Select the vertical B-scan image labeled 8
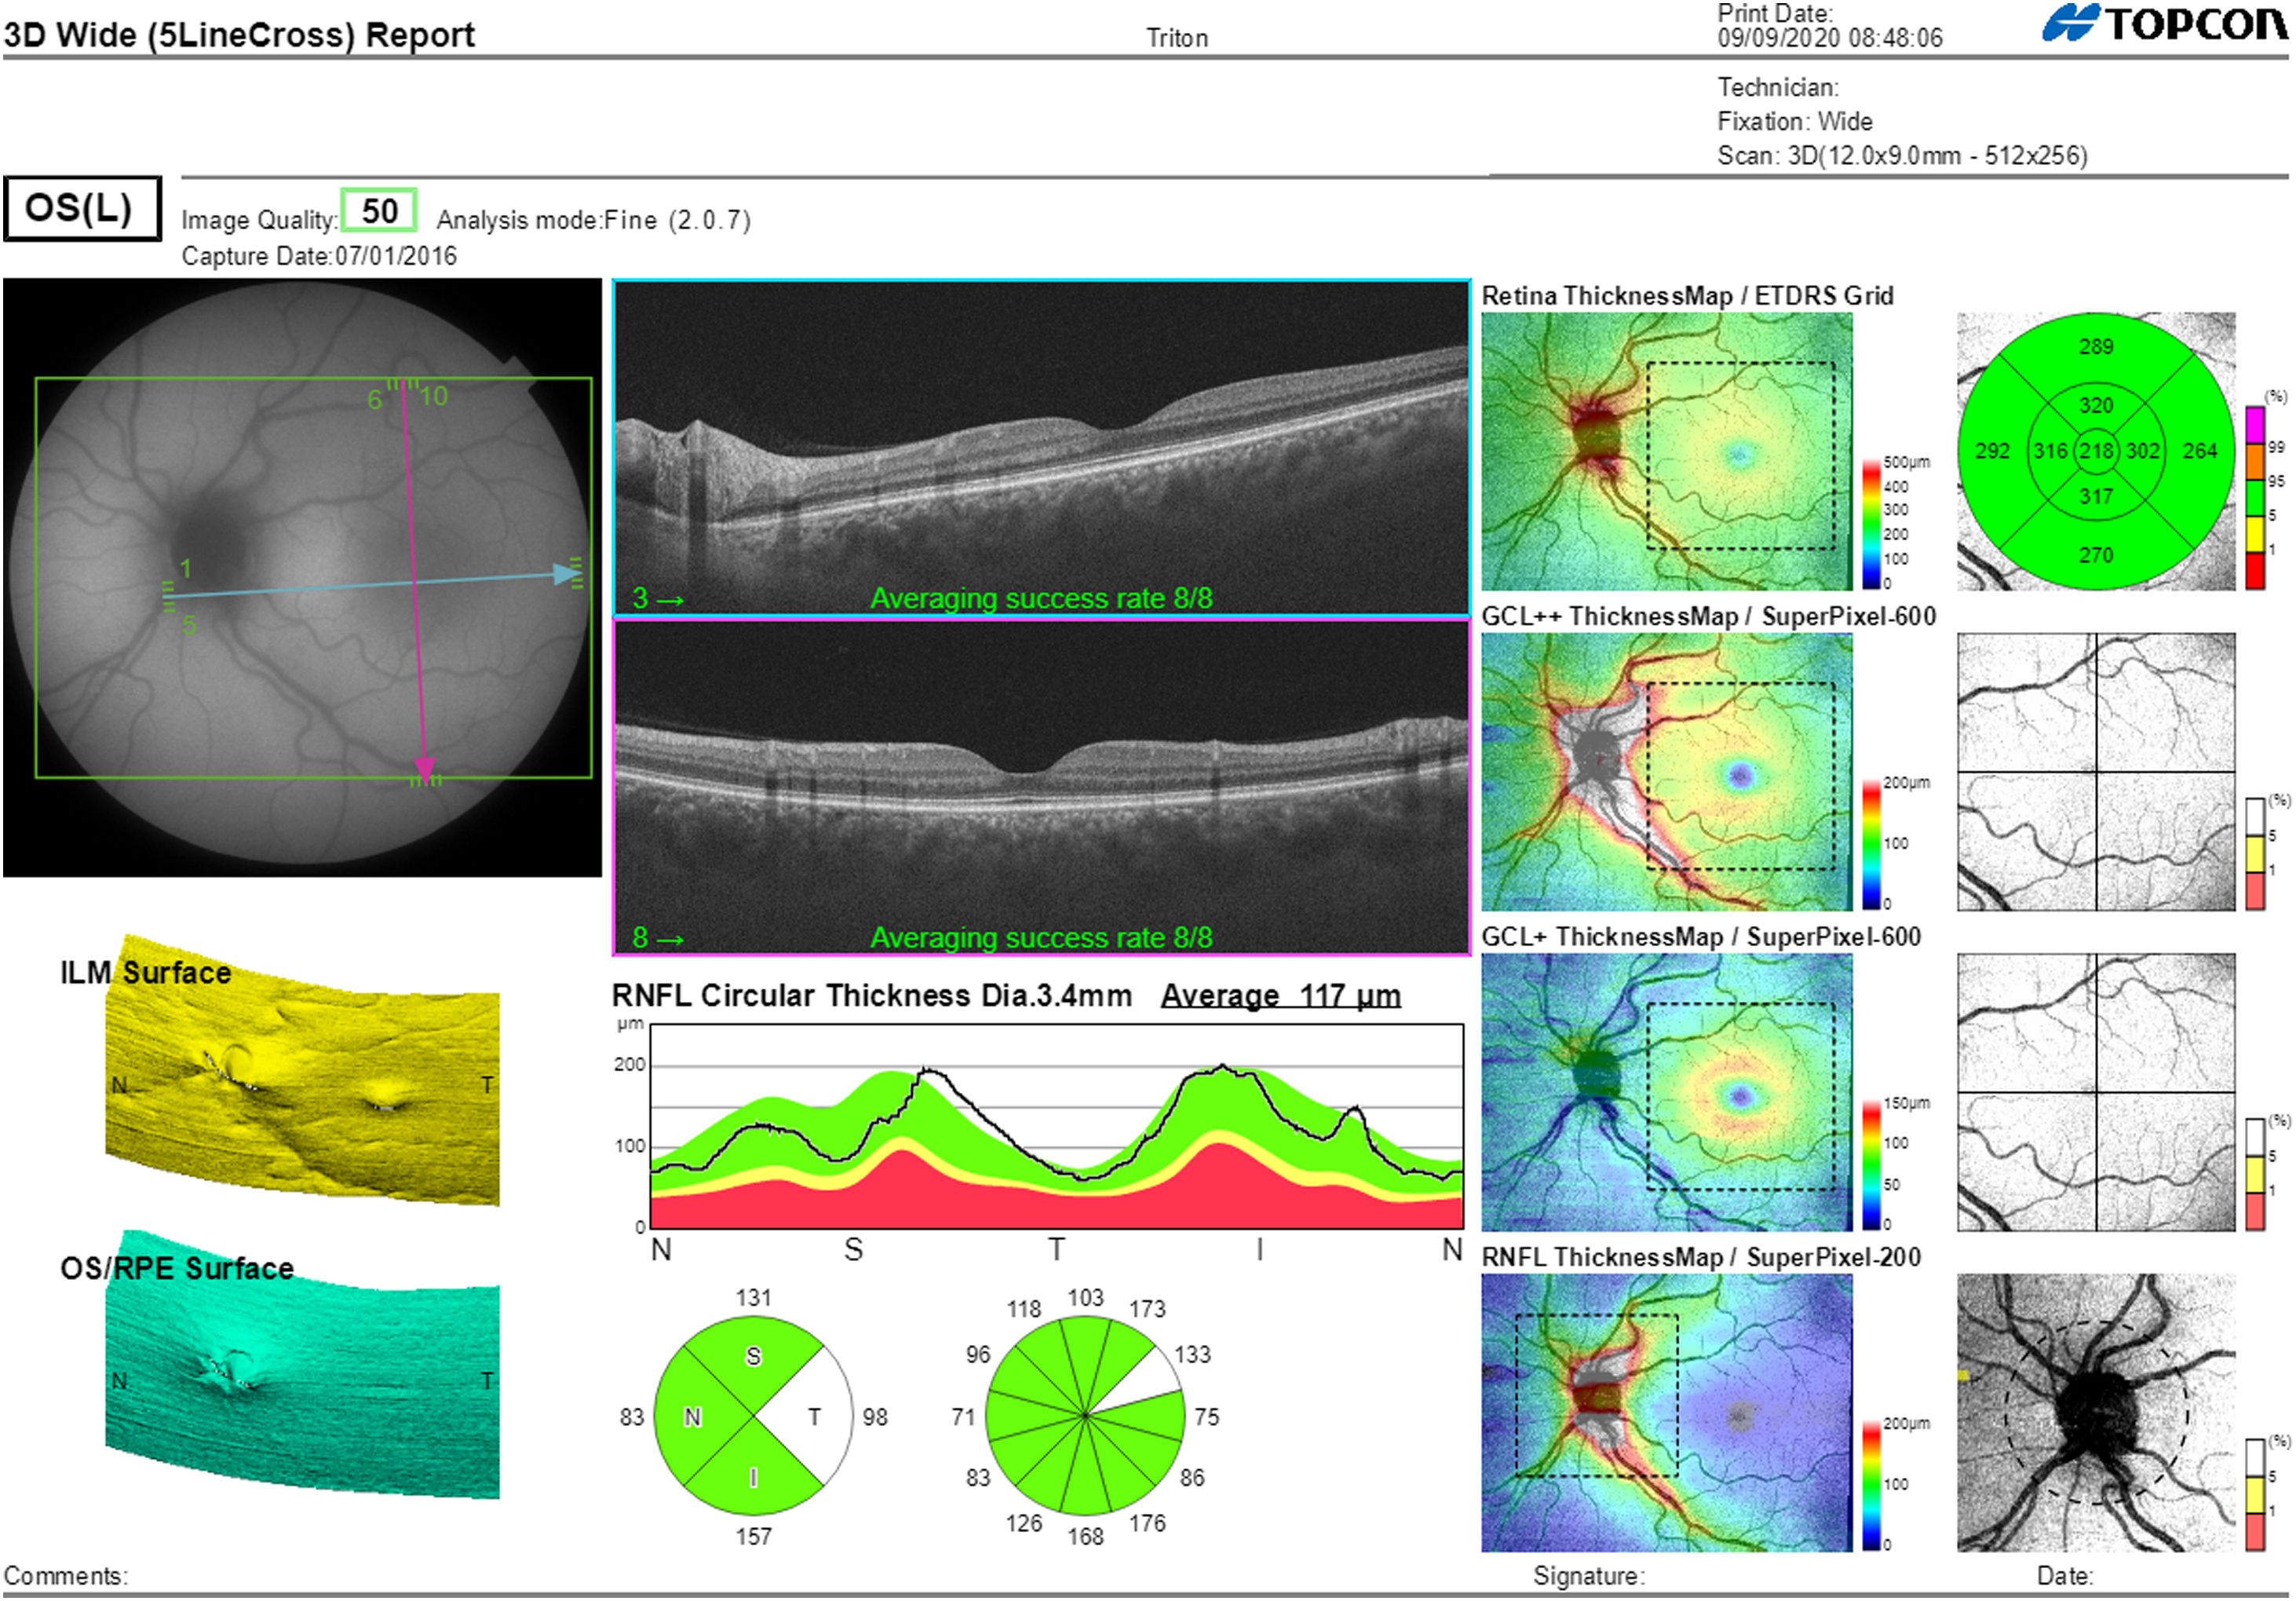This screenshot has height=1601, width=2296. pos(1040,786)
